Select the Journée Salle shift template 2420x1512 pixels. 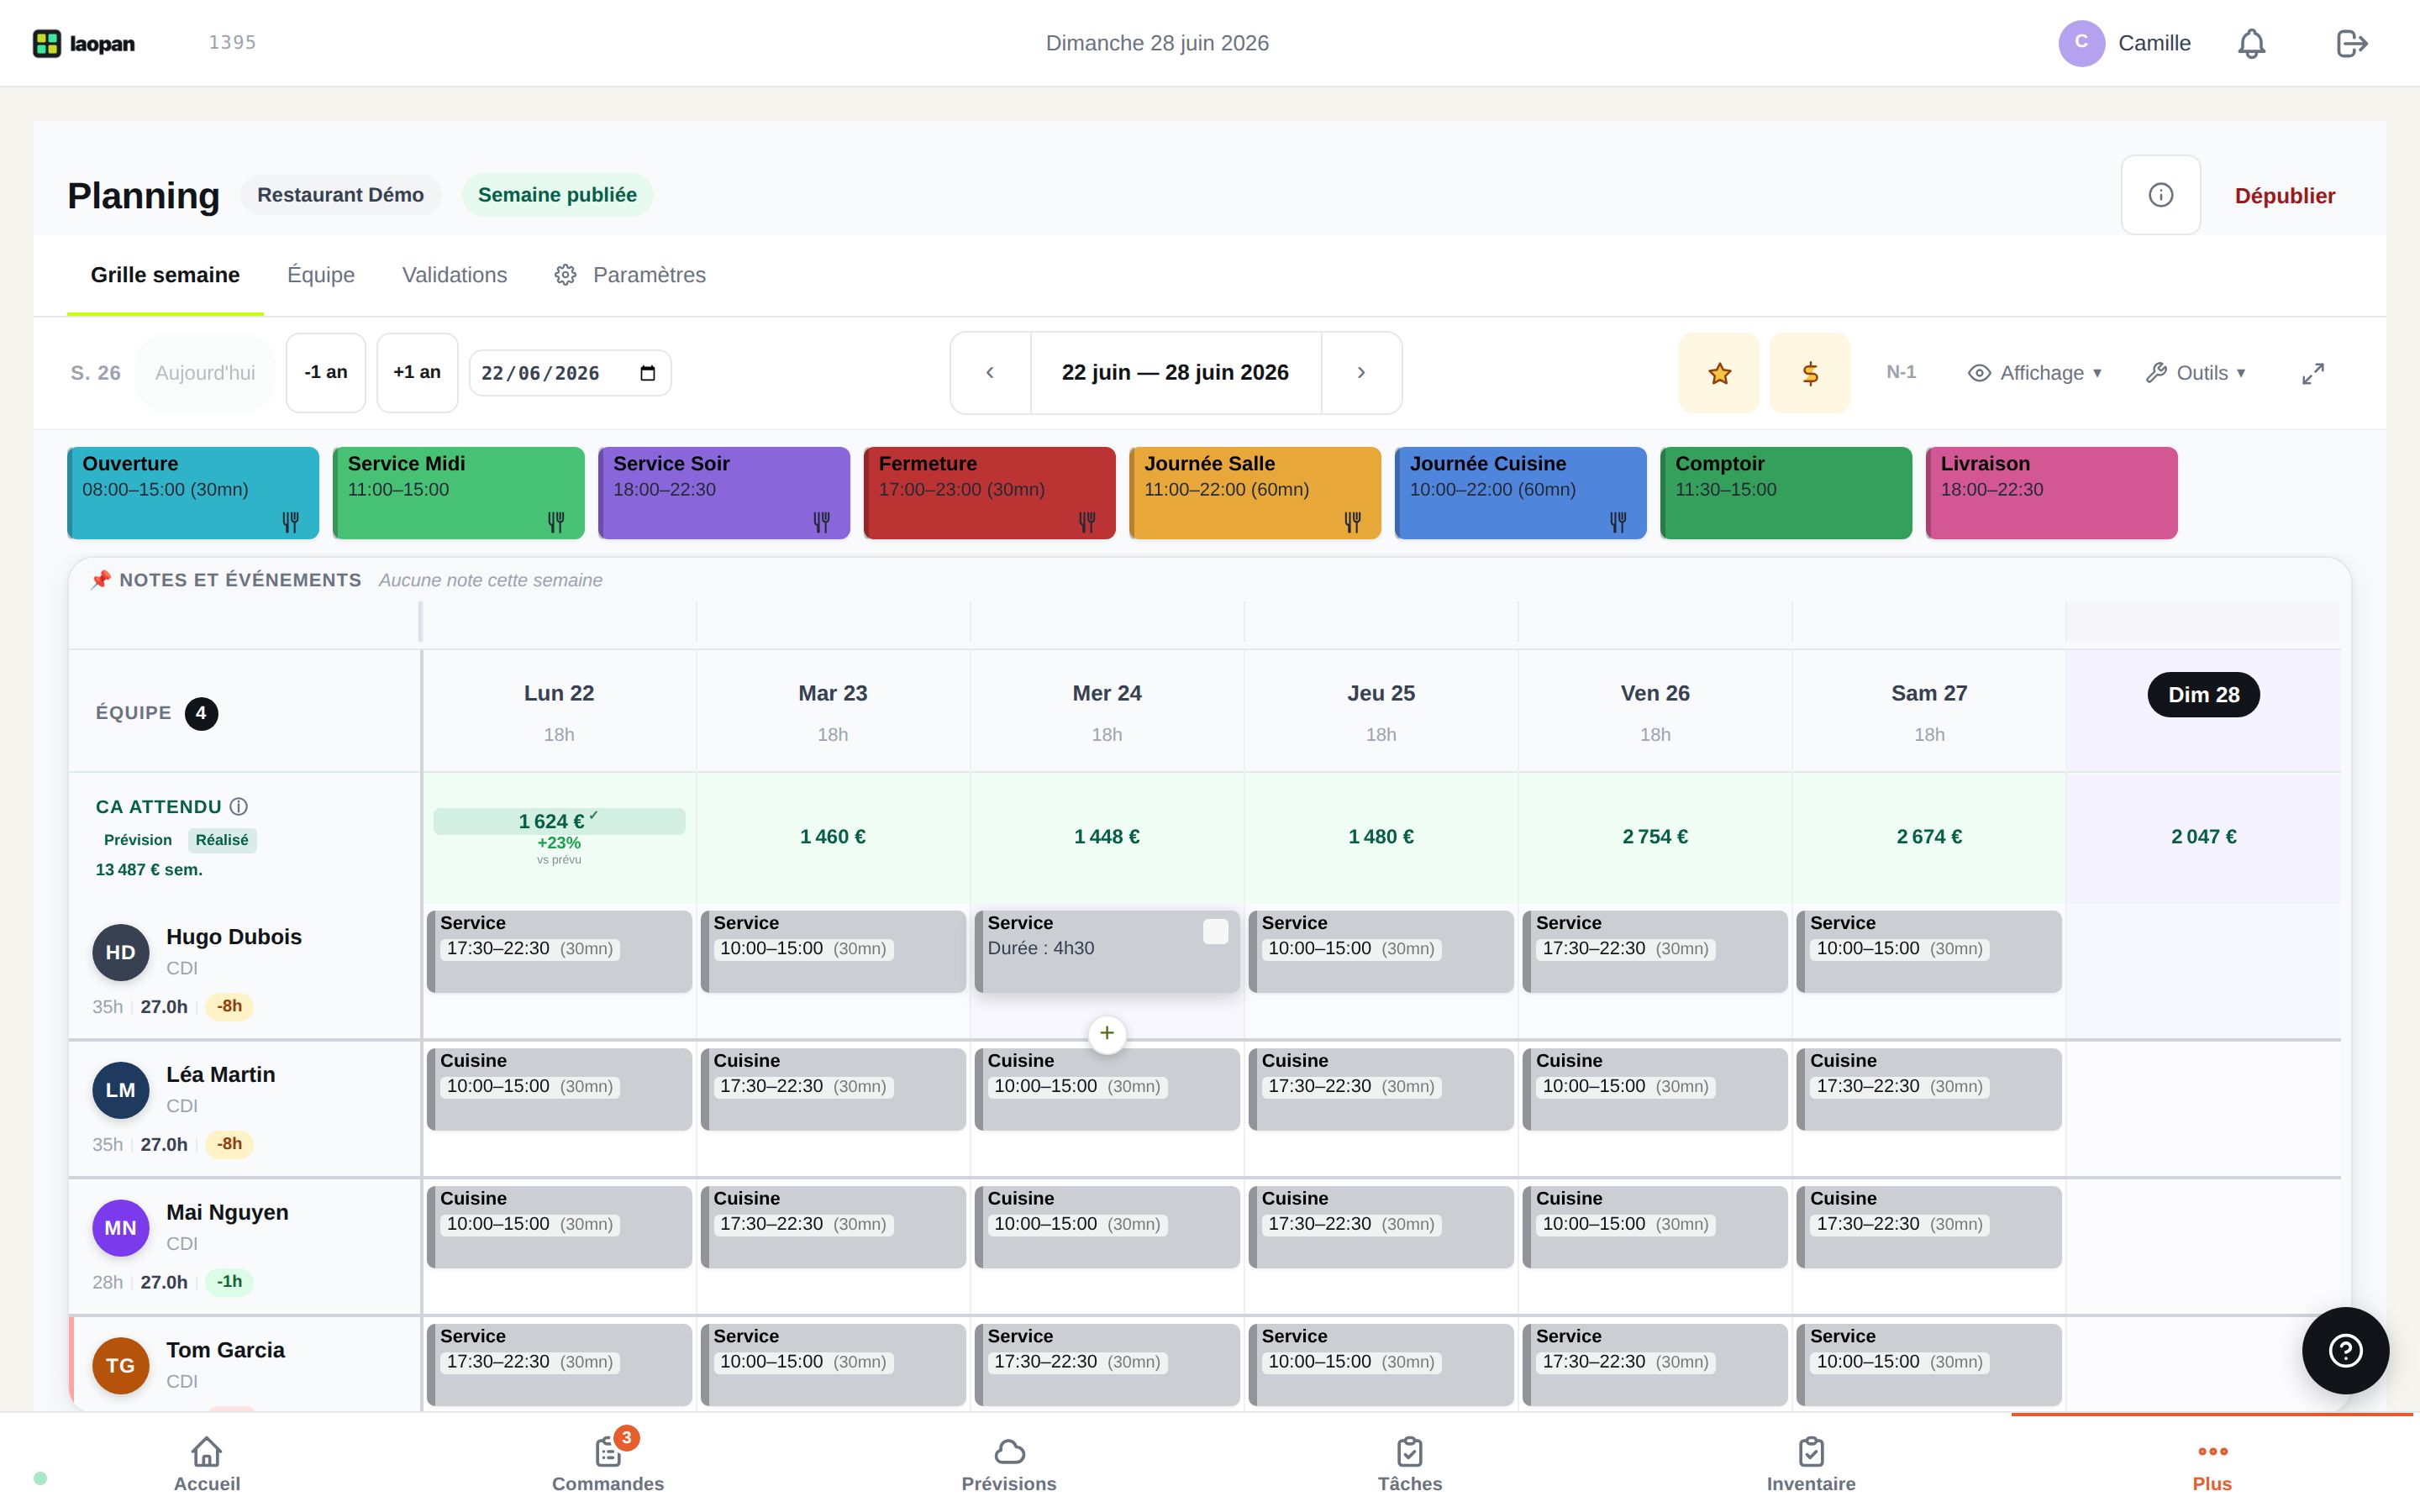pyautogui.click(x=1255, y=493)
